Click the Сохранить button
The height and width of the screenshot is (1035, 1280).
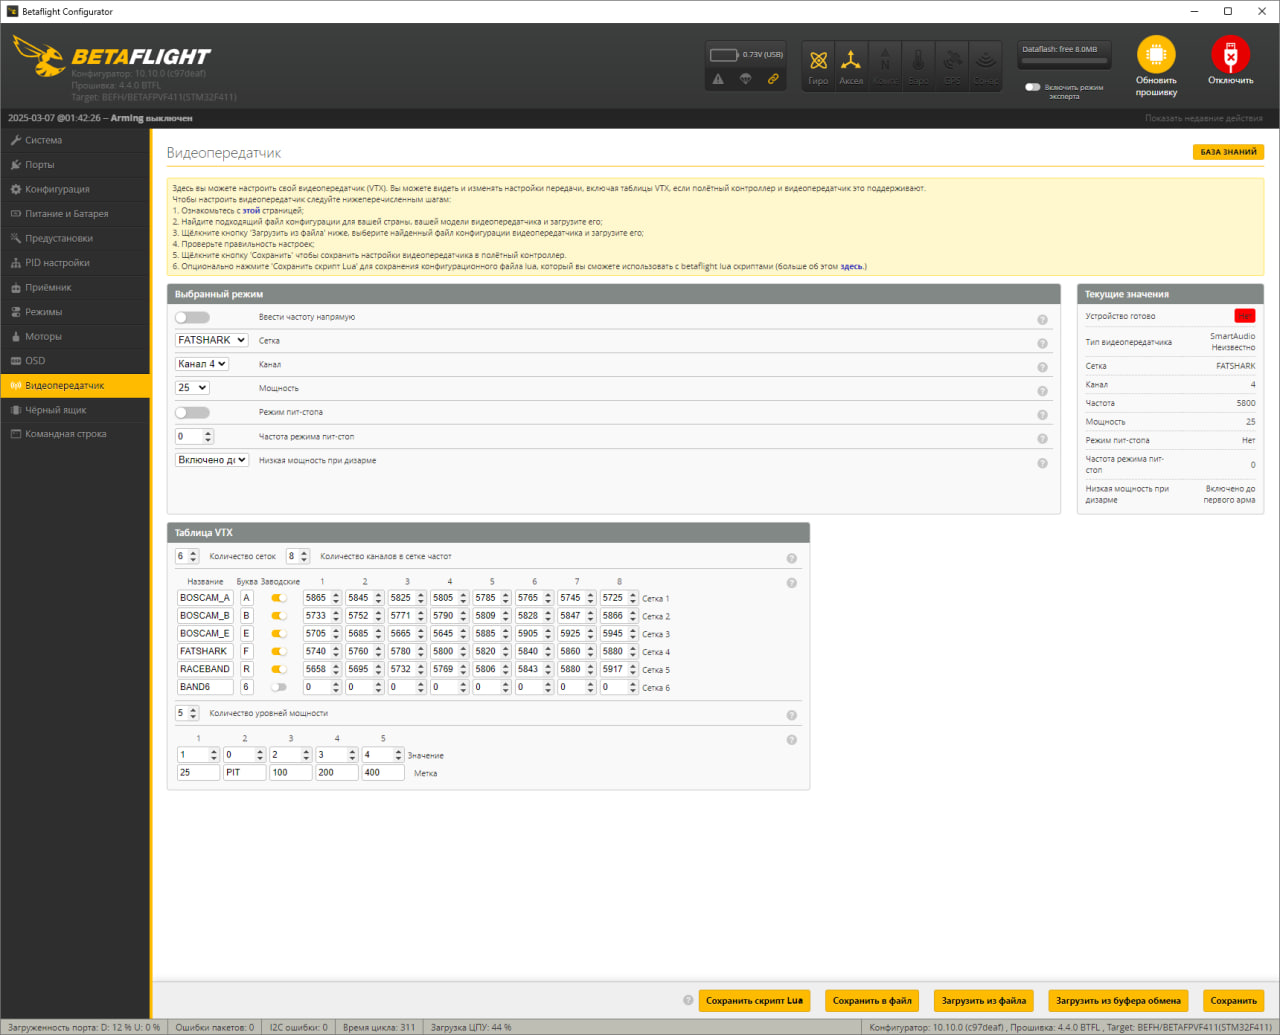pyautogui.click(x=1233, y=1001)
